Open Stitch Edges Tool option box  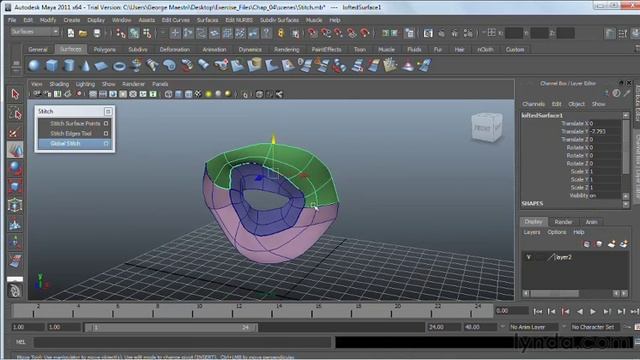pyautogui.click(x=106, y=133)
